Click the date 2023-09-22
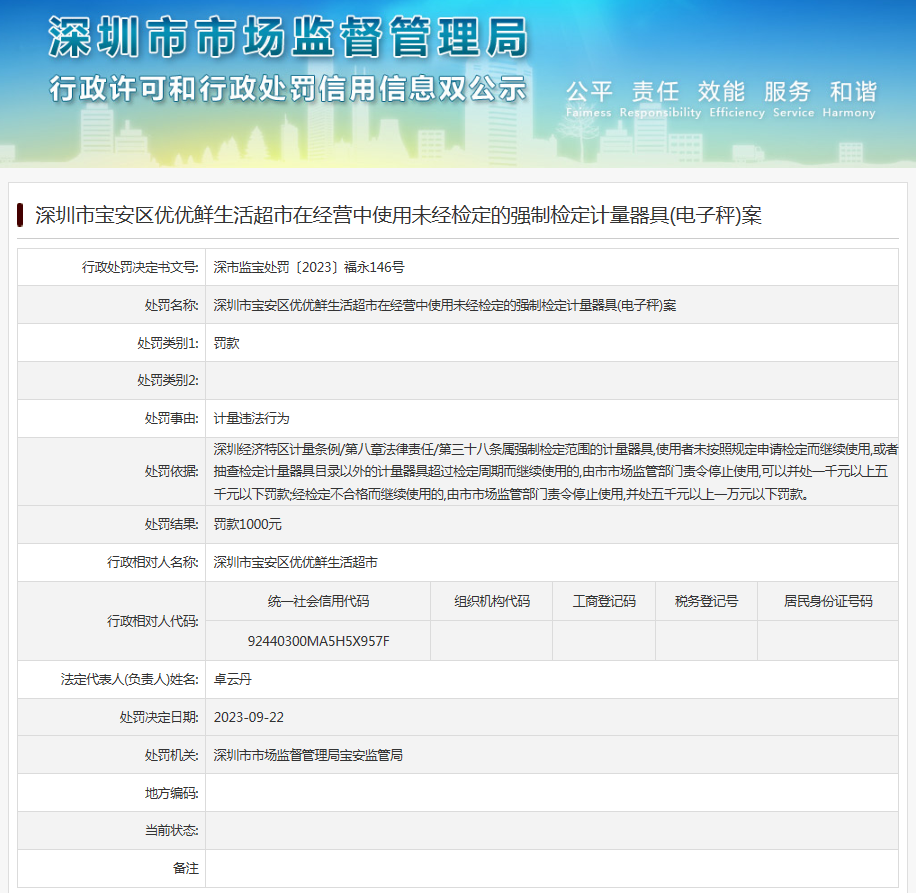Viewport: 916px width, 893px height. click(x=249, y=717)
